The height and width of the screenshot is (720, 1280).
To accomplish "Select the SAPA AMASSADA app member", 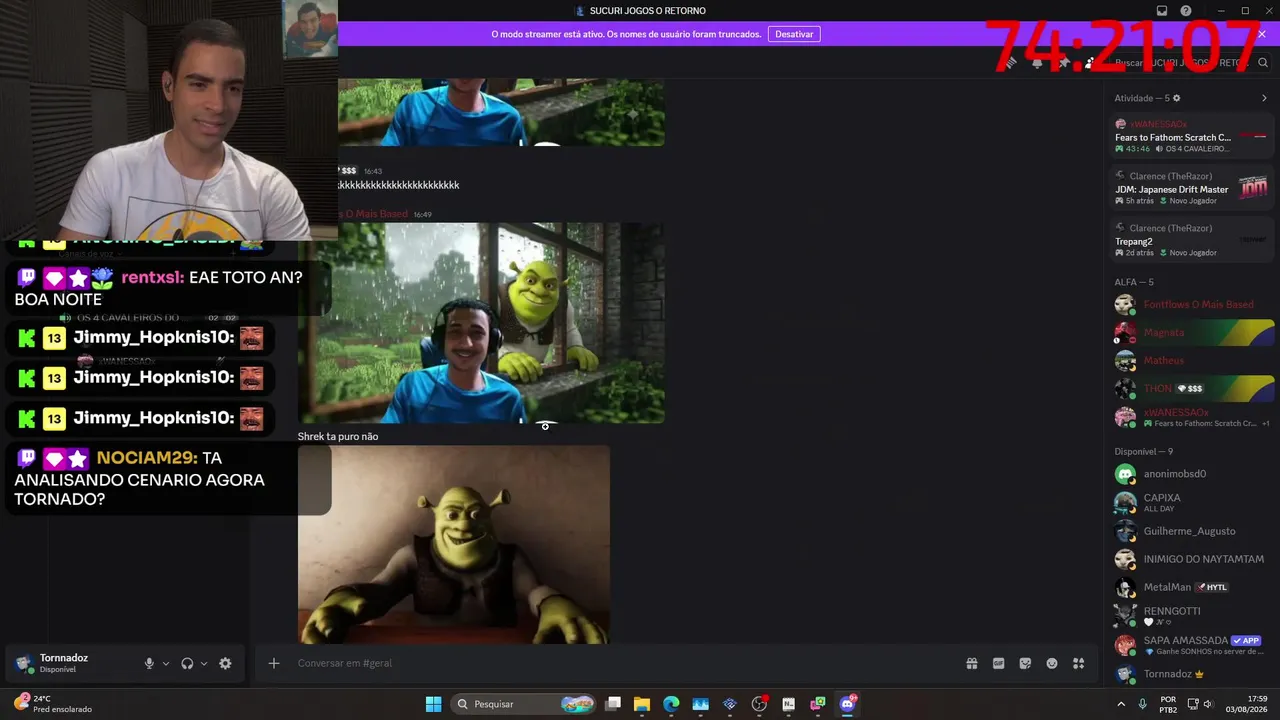I will [1194, 645].
